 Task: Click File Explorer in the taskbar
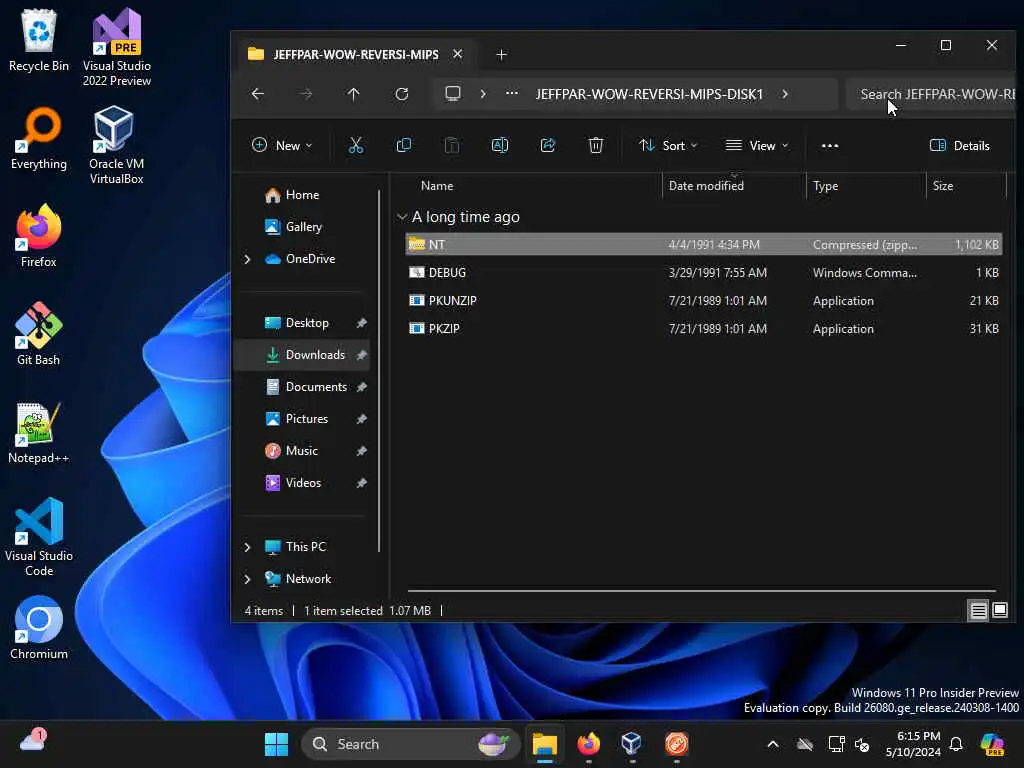(544, 744)
